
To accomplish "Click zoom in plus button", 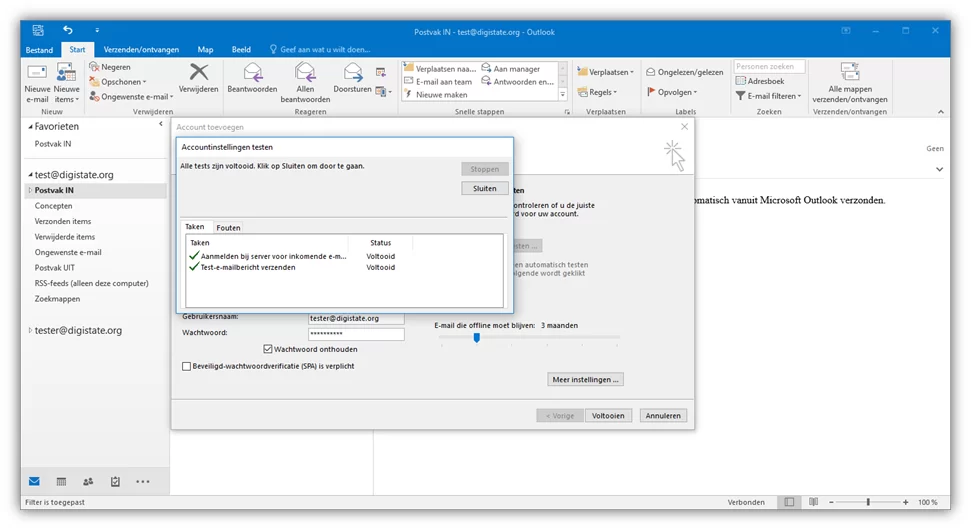I will tap(905, 502).
